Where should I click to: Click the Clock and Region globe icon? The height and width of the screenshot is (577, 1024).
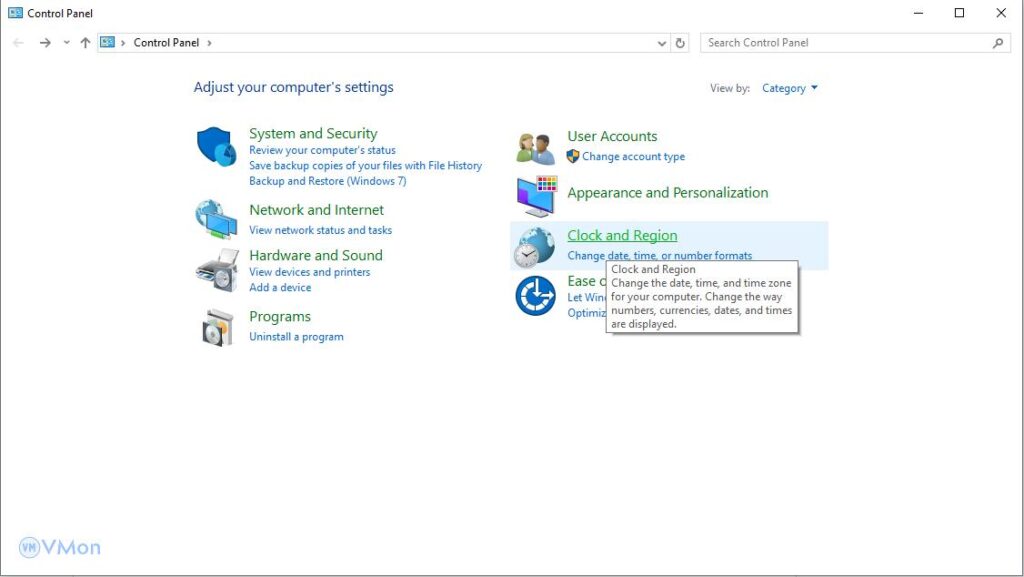click(x=534, y=247)
